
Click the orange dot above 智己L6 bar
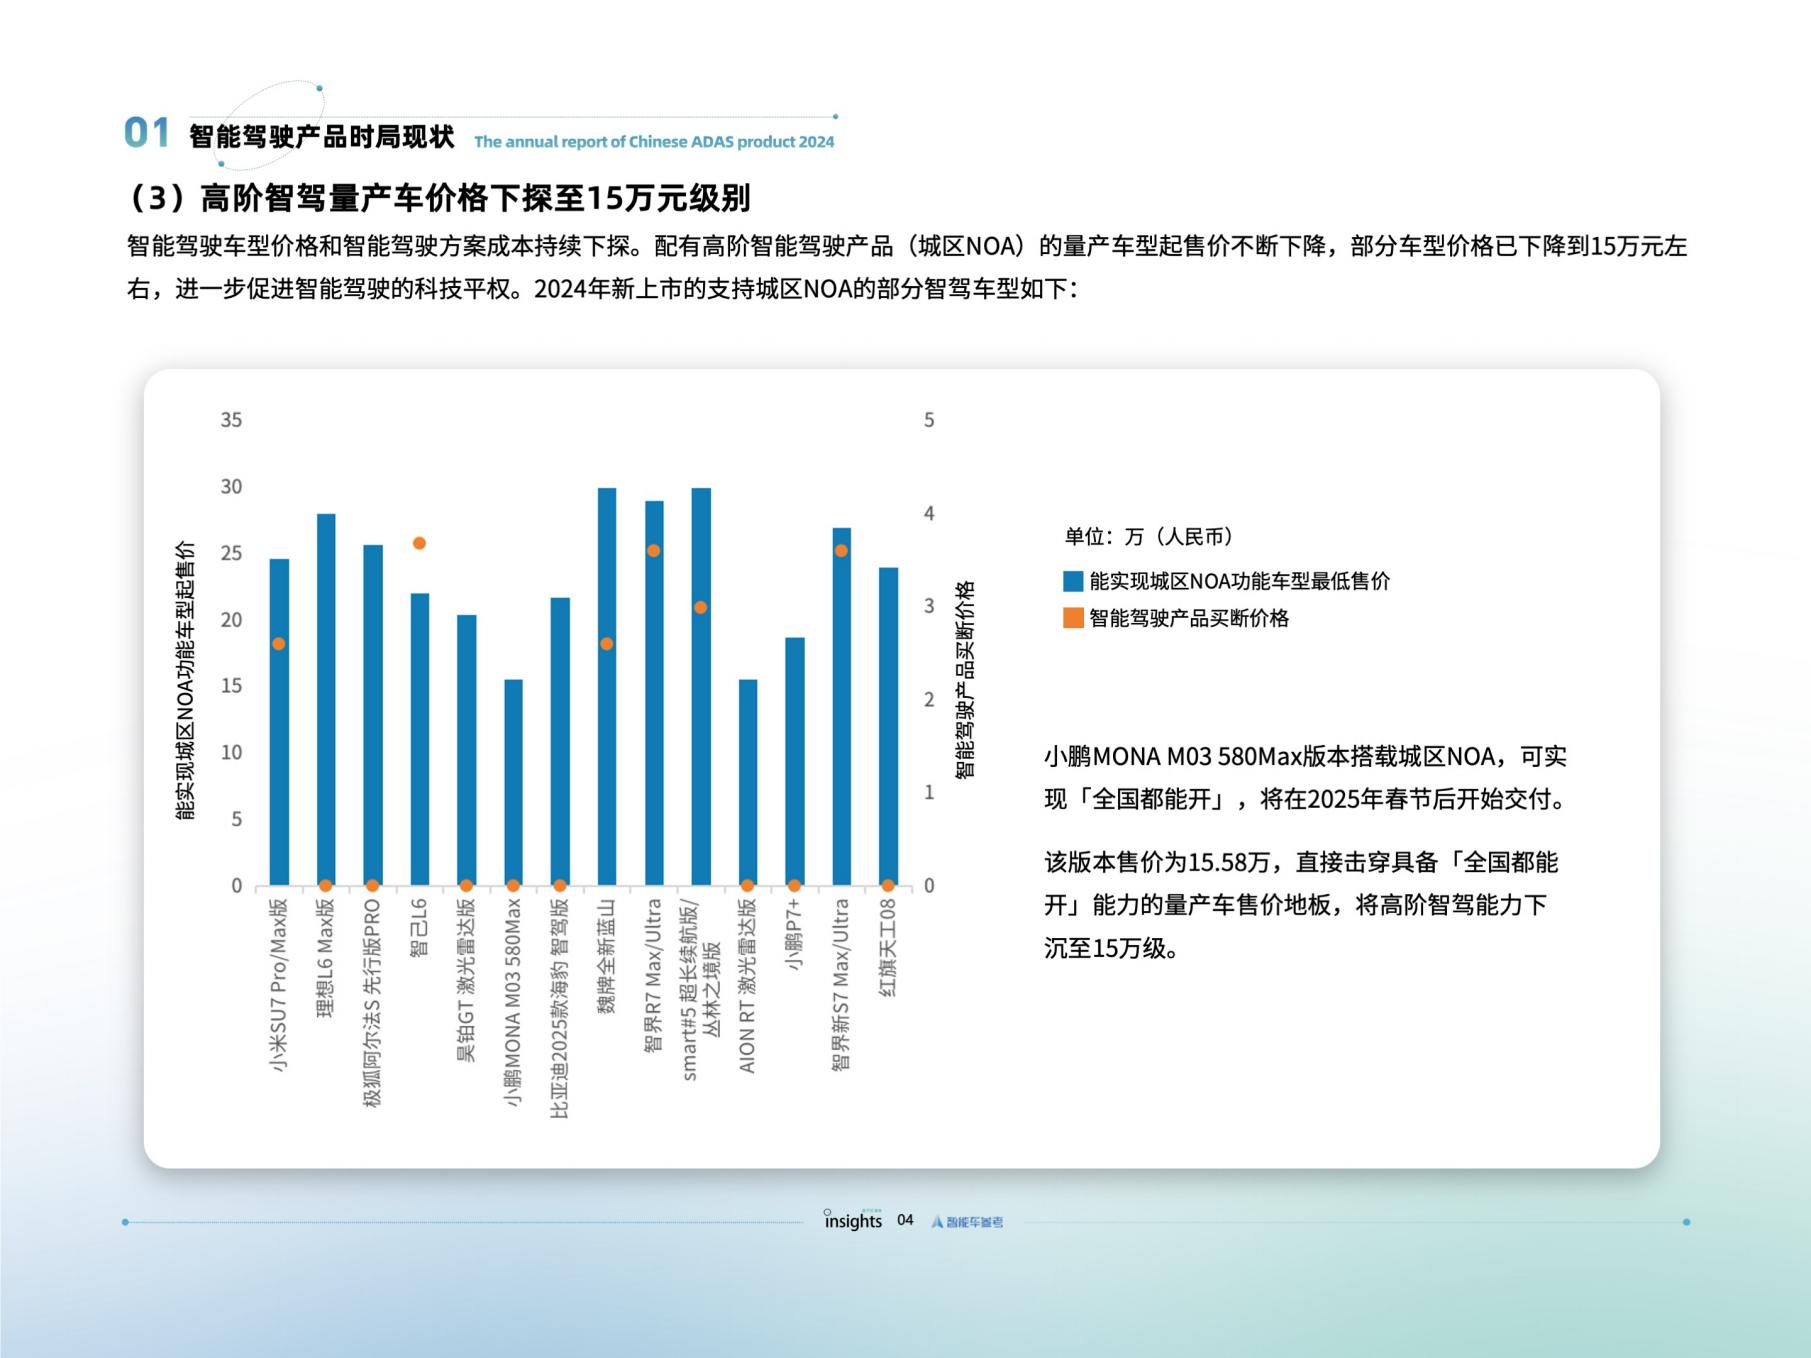coord(417,543)
